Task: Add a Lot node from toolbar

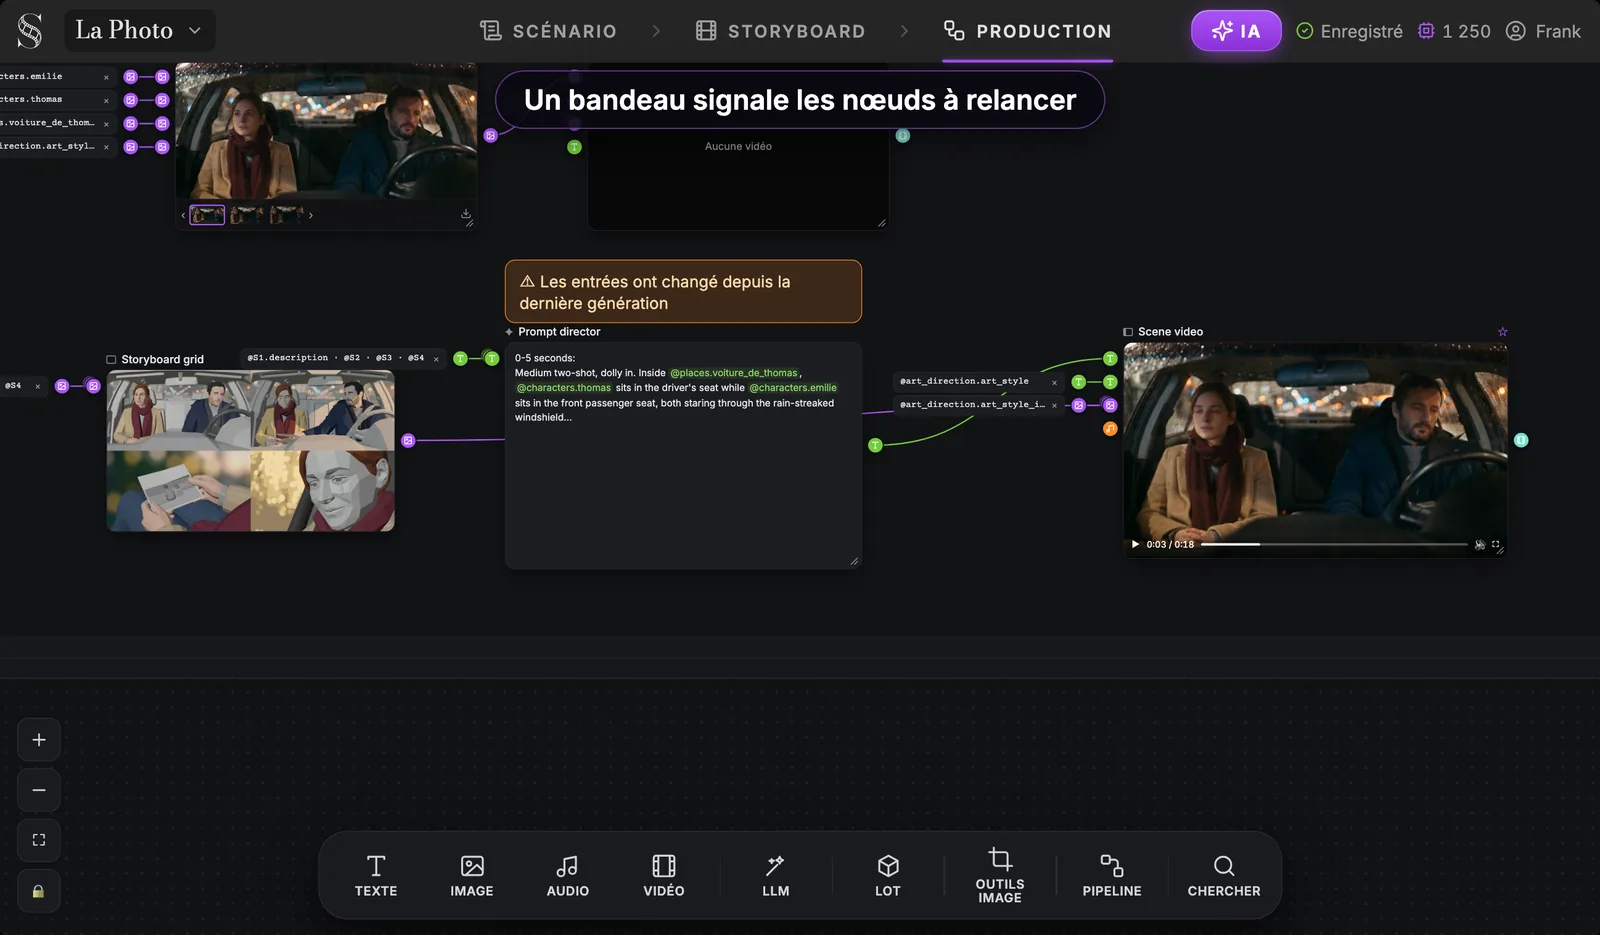Action: coord(888,876)
